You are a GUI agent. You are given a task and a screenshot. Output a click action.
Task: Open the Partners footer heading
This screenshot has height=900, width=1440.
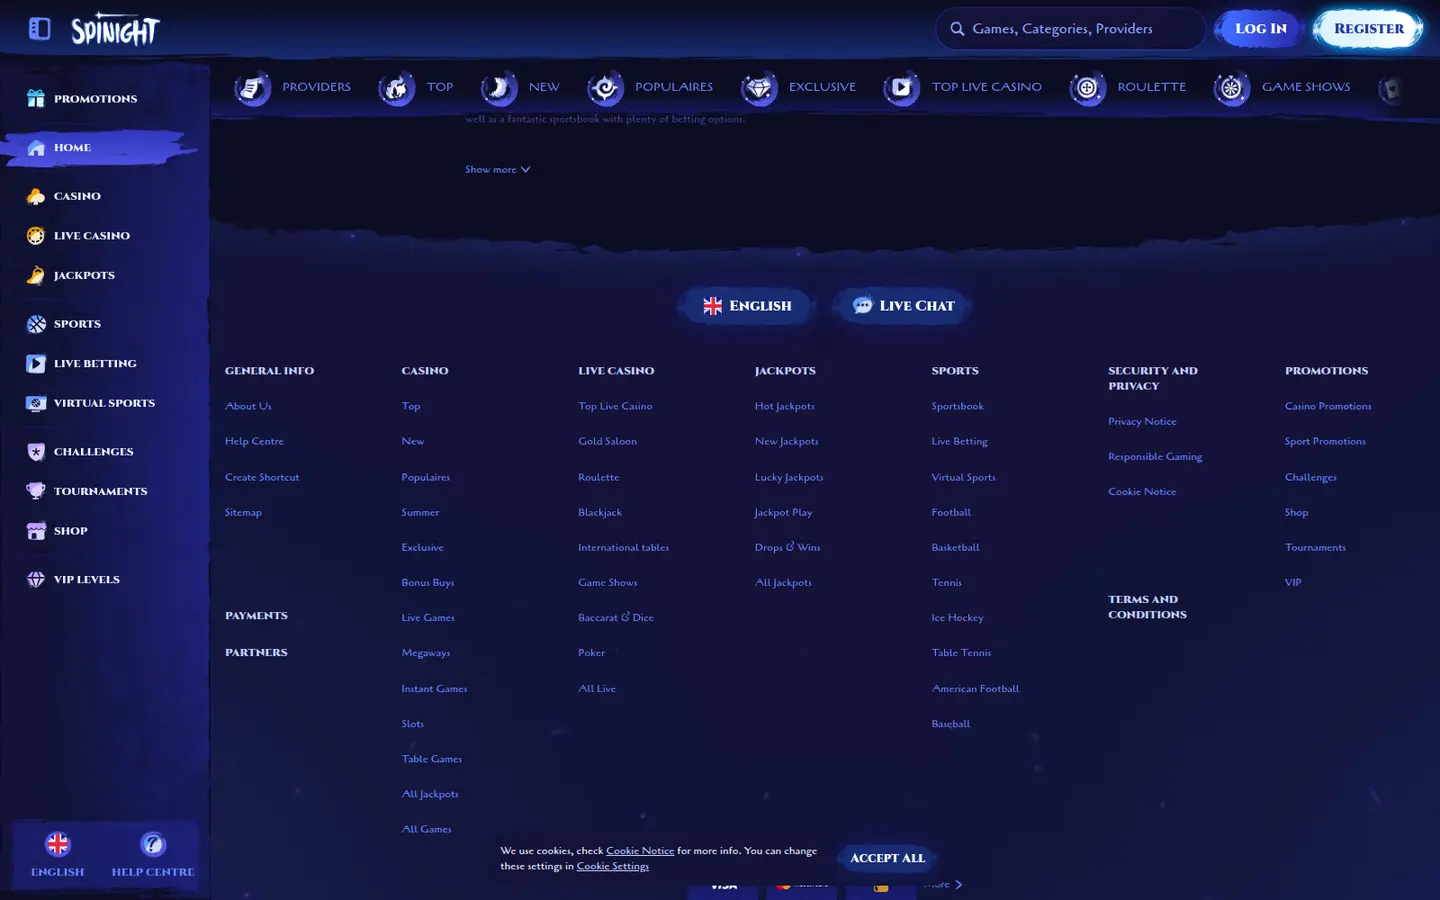(x=256, y=653)
